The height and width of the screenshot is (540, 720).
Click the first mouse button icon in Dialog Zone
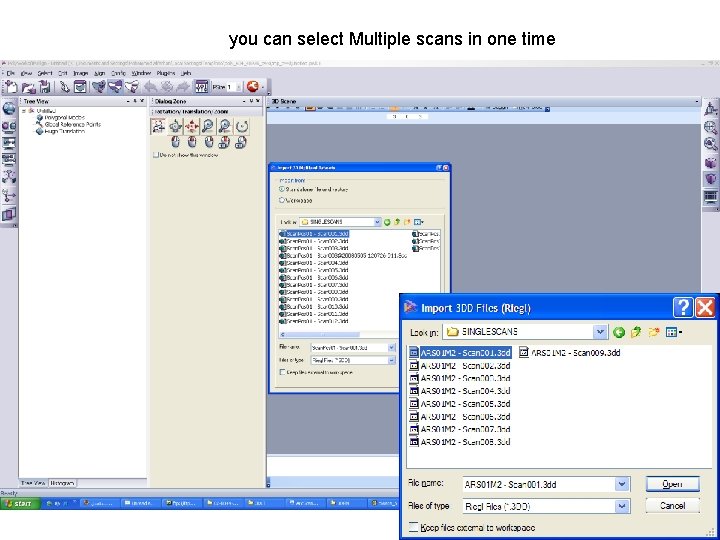point(175,142)
